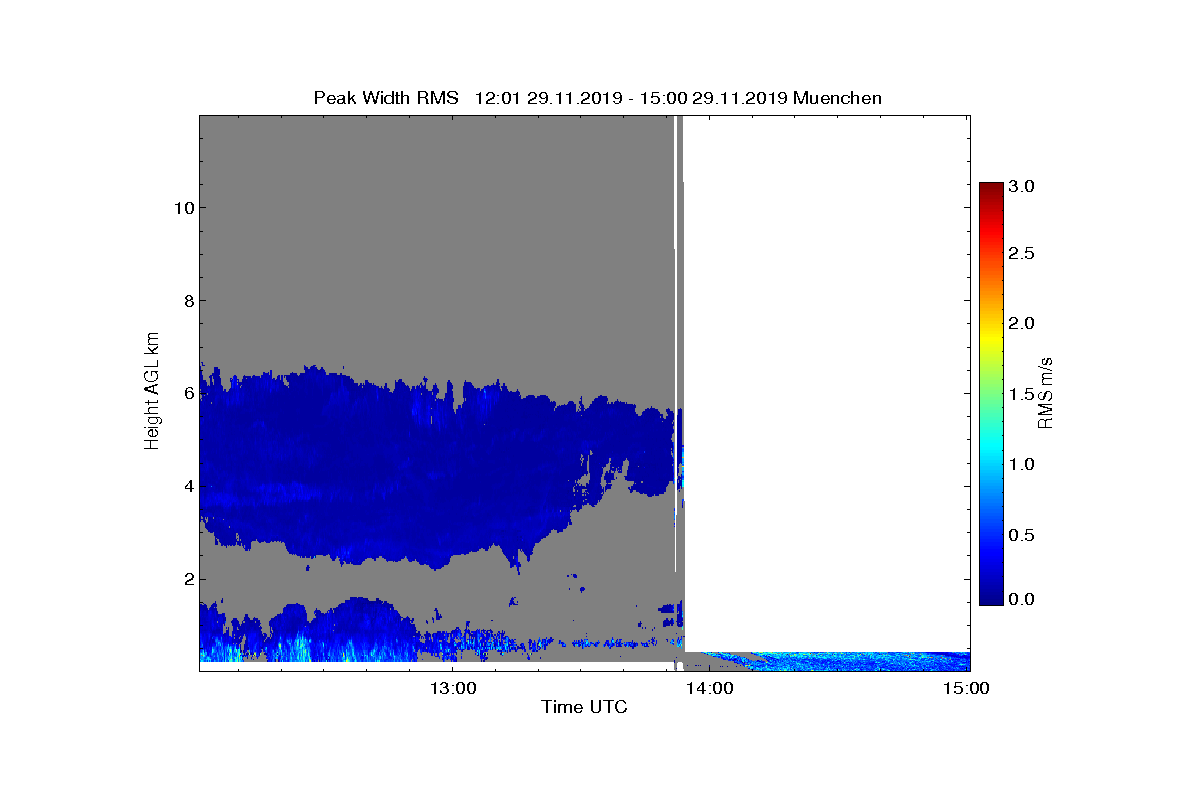Click the 14:00 time axis label
This screenshot has width=1200, height=800.
click(713, 687)
